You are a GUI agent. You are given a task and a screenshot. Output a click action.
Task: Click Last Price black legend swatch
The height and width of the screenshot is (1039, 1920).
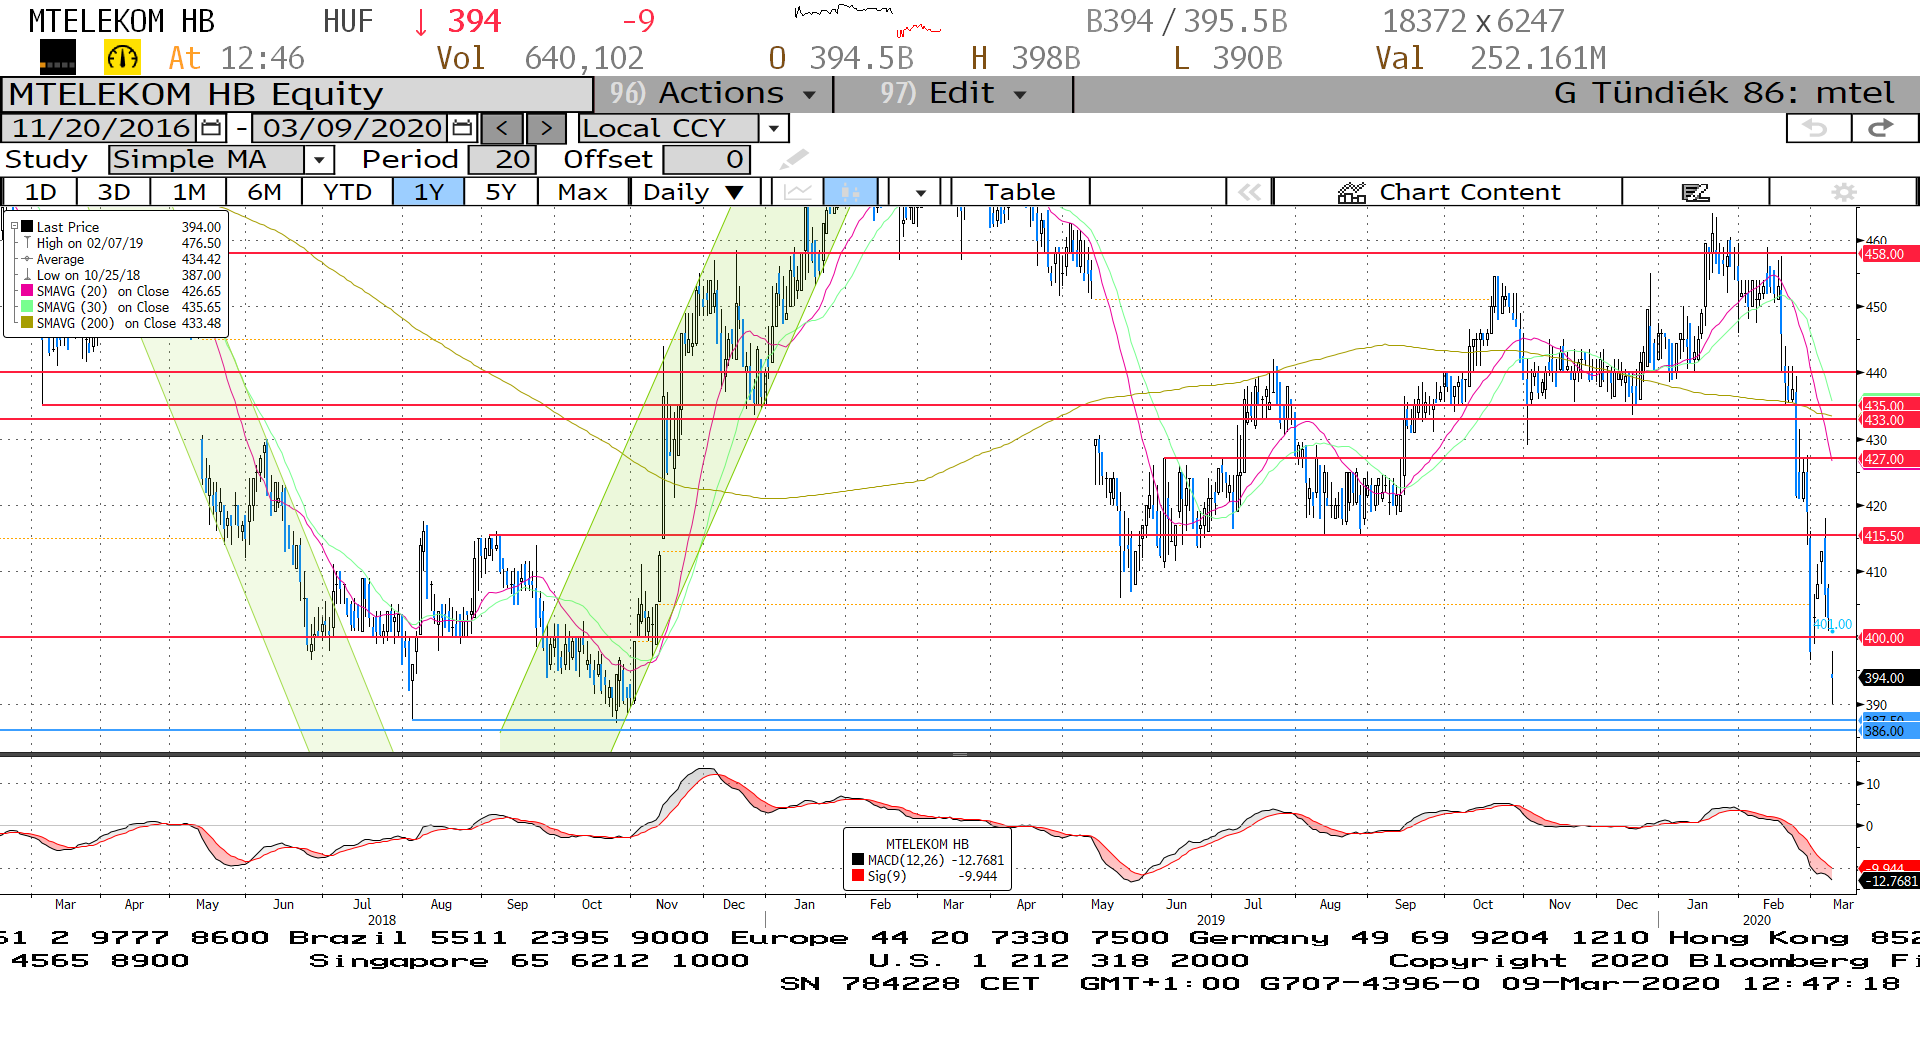[x=27, y=227]
